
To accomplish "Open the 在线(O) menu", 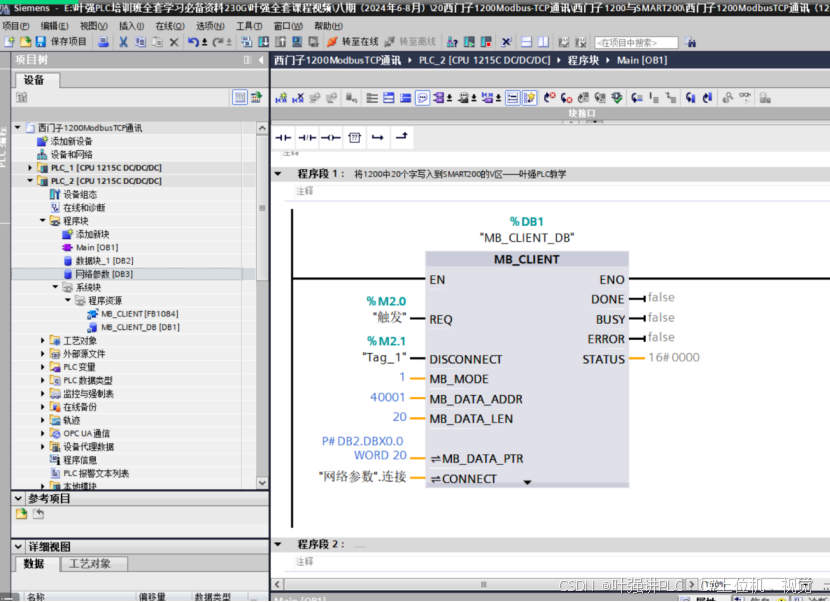I will pyautogui.click(x=170, y=26).
